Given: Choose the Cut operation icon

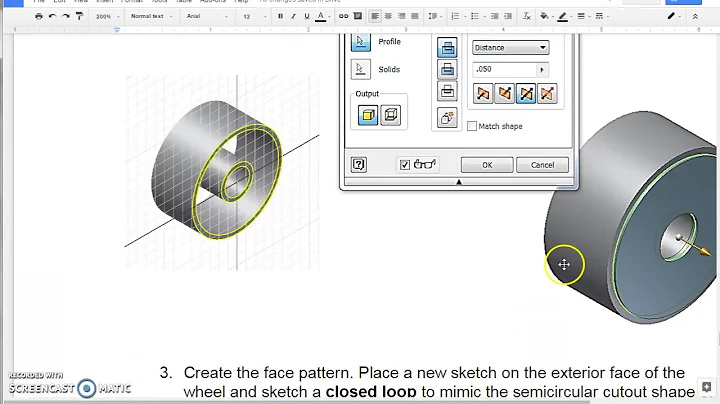Looking at the screenshot, I should point(447,69).
